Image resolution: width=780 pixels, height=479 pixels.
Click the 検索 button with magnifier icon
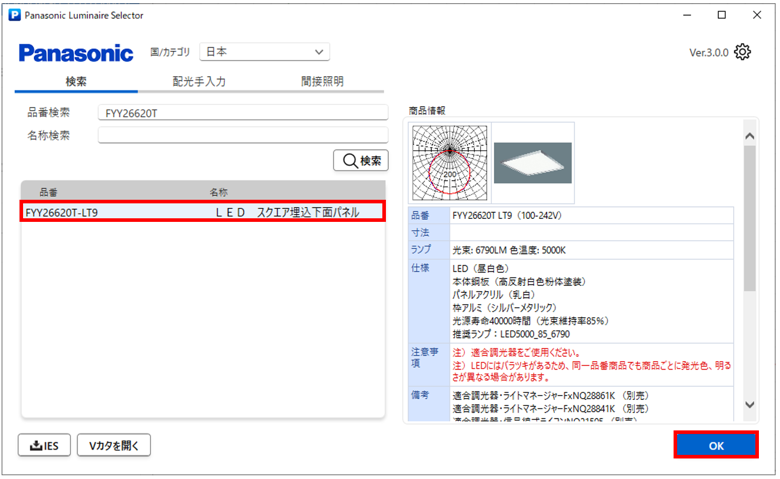[x=361, y=160]
